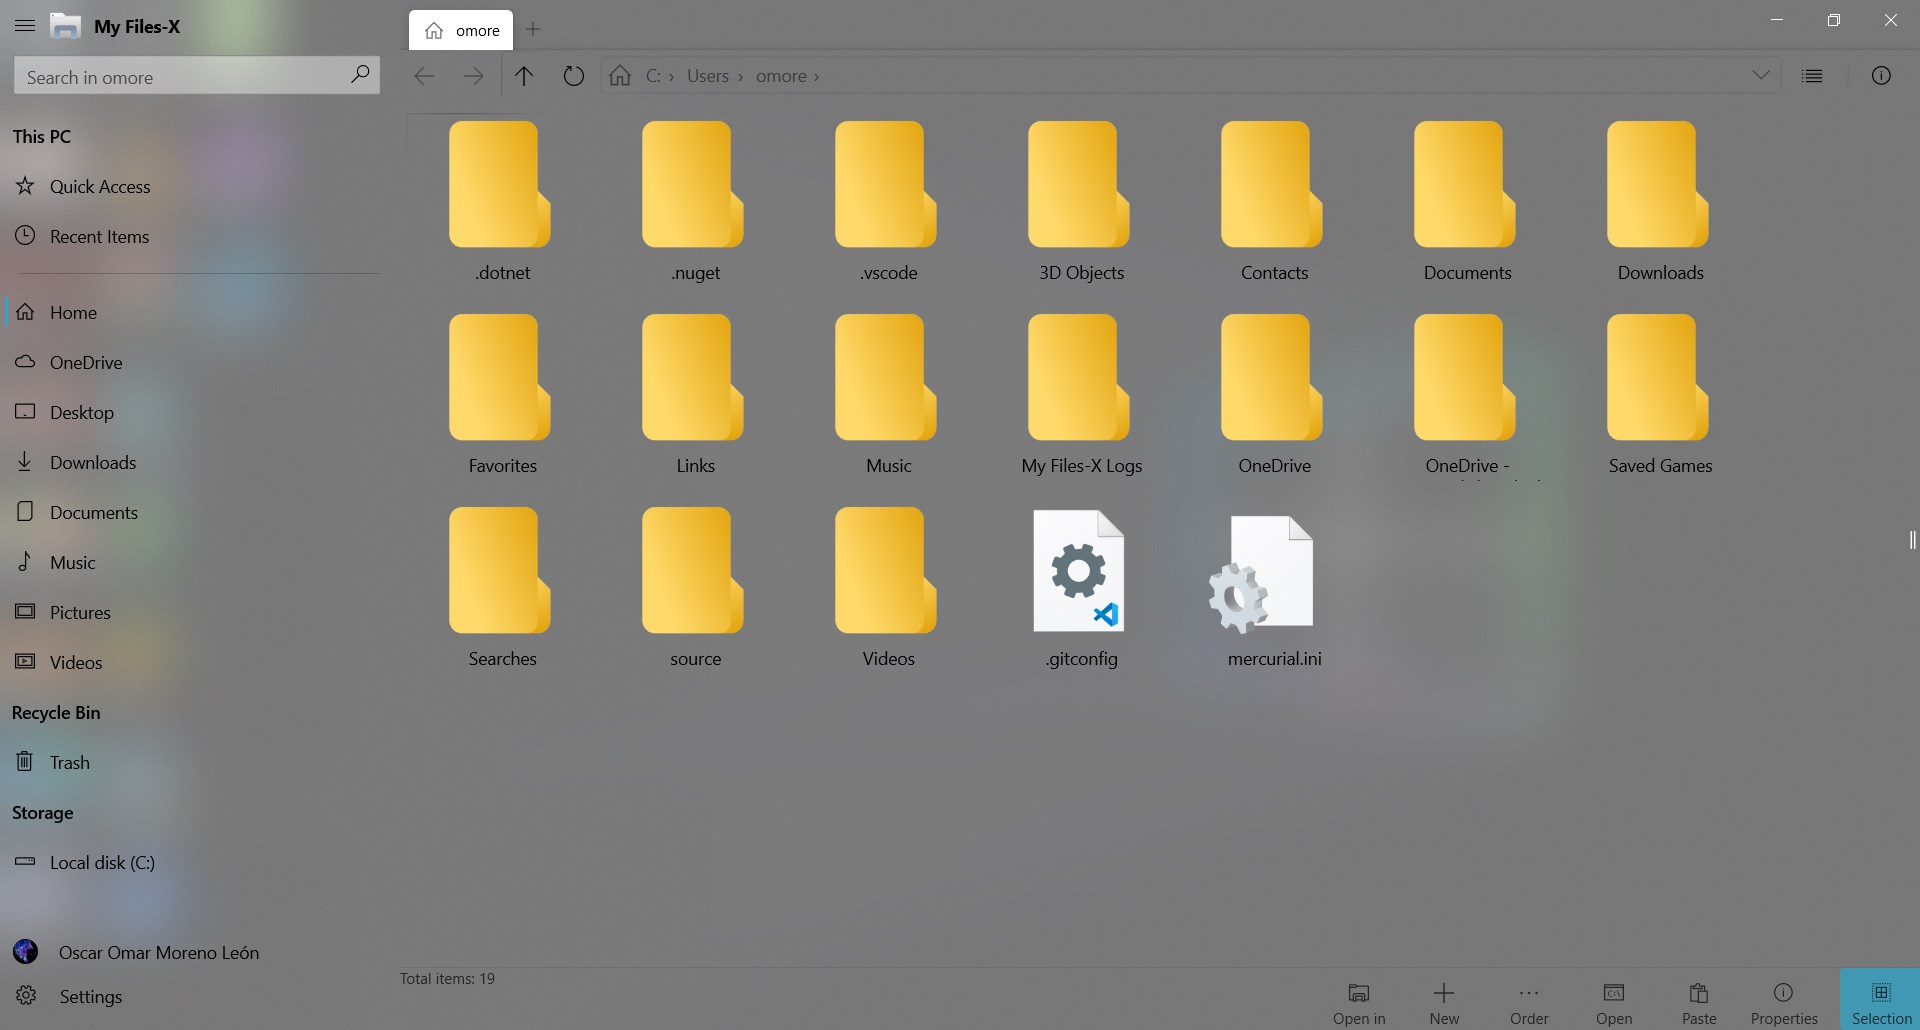Select the omore tab
Screen dimensions: 1920x1030
tap(461, 29)
